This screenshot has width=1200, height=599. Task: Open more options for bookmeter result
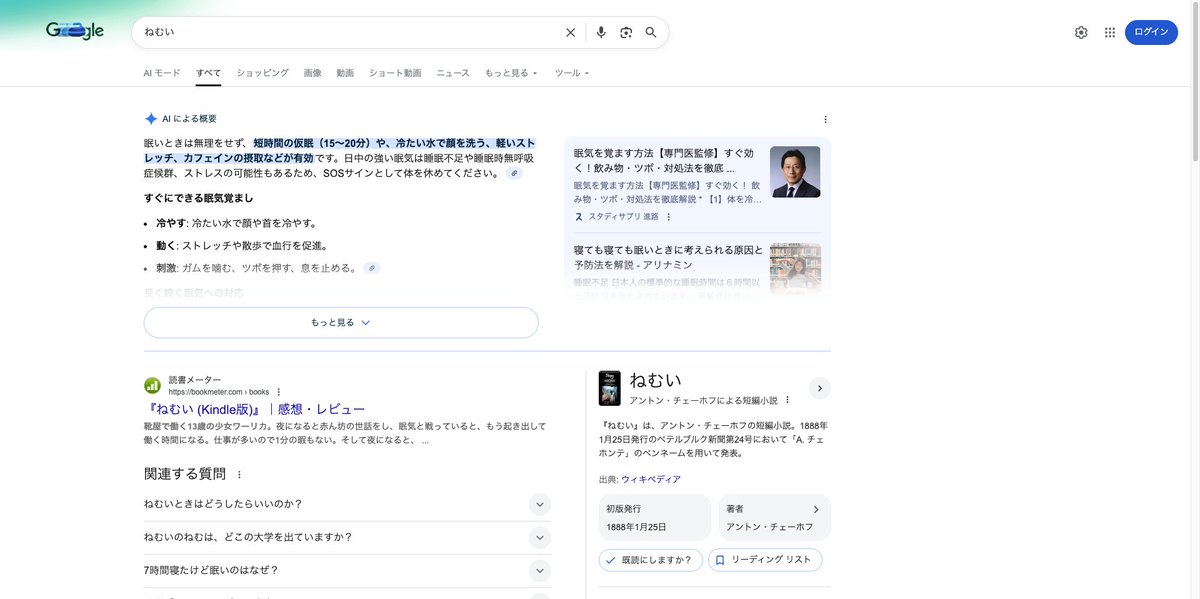[279, 392]
